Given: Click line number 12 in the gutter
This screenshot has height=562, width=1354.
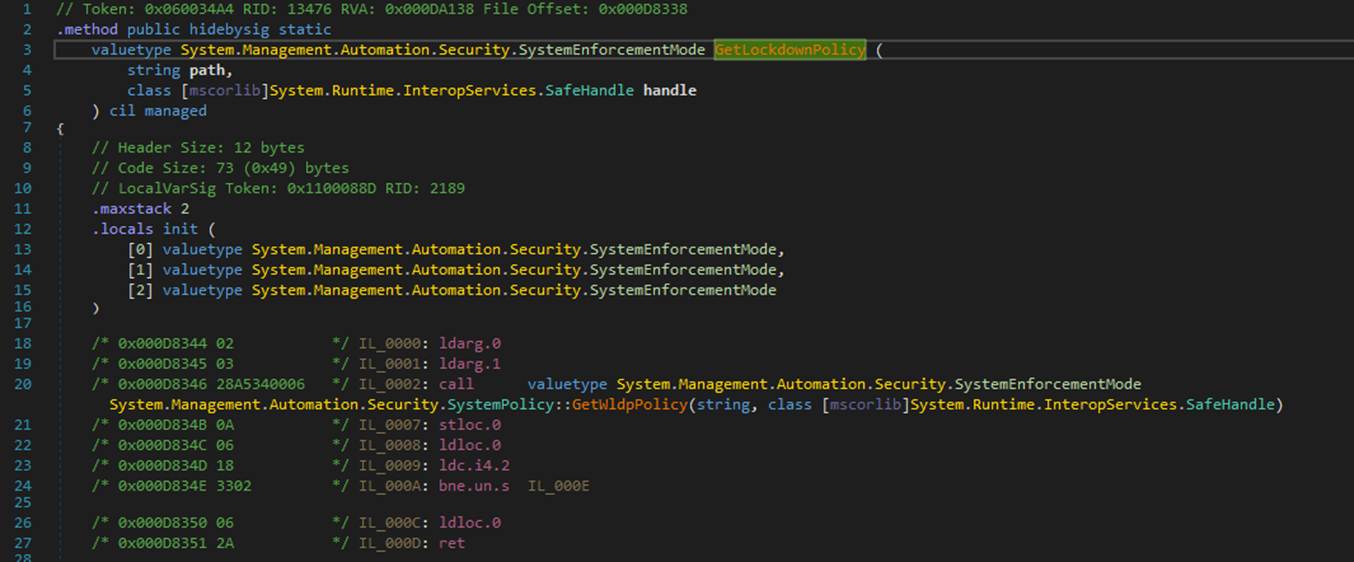Looking at the screenshot, I should [x=22, y=229].
